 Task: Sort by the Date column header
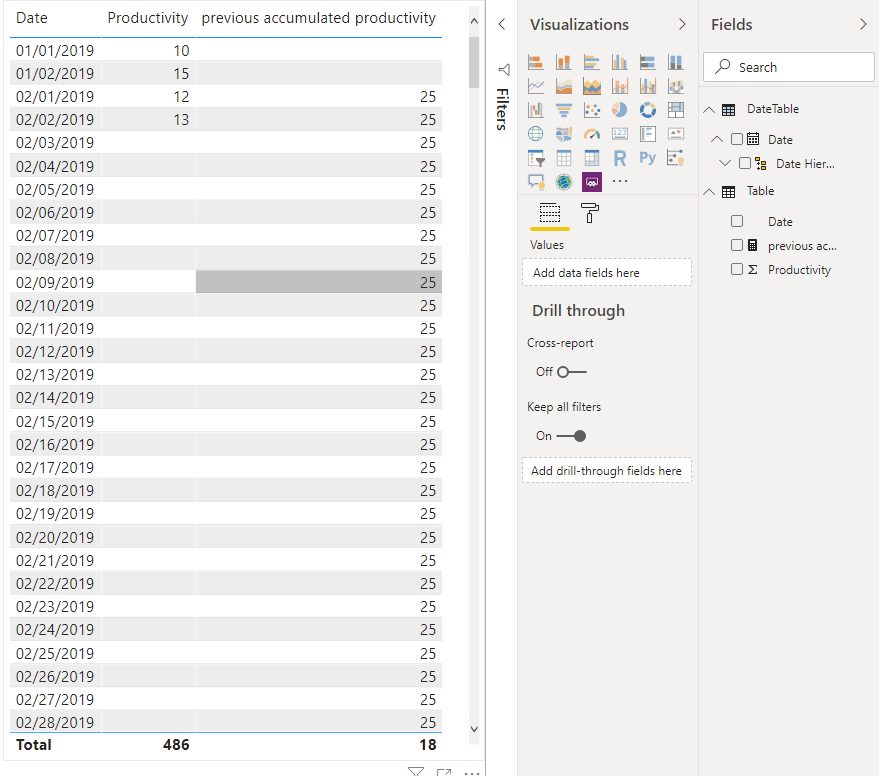coord(32,18)
